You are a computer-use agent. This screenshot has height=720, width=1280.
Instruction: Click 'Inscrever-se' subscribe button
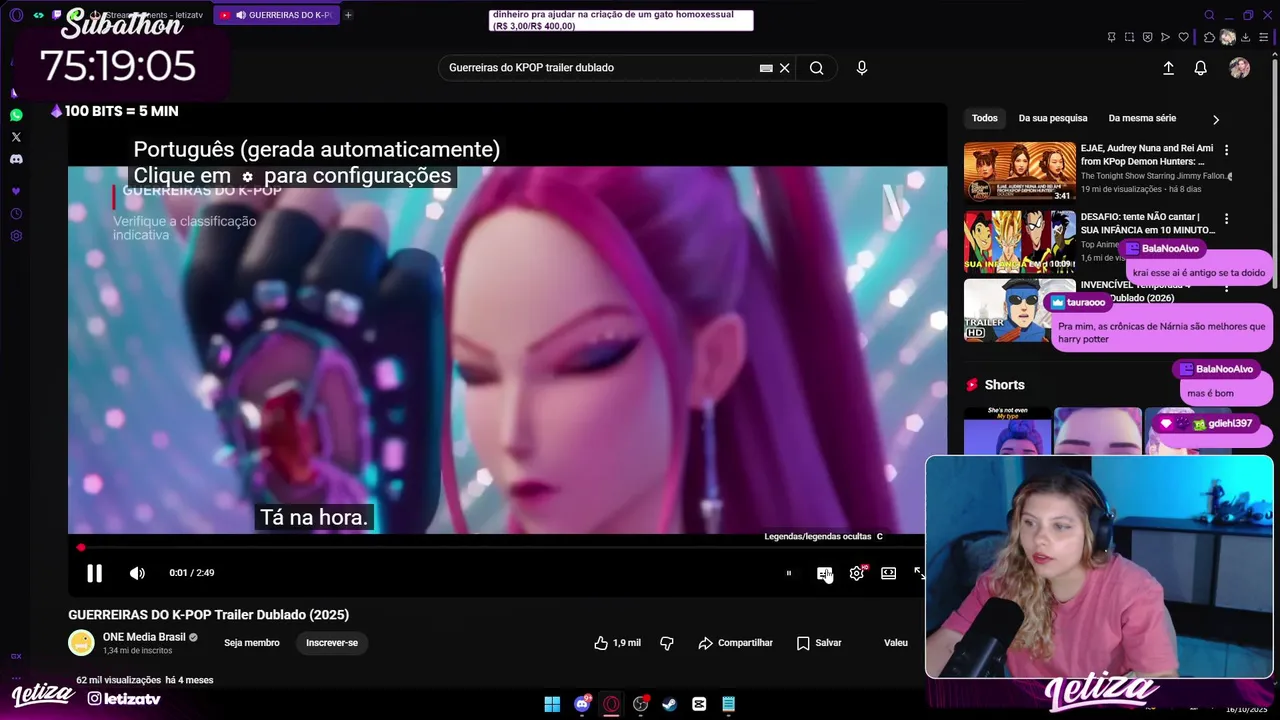pos(332,643)
